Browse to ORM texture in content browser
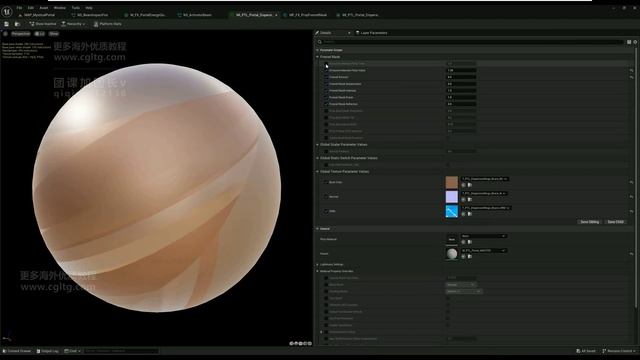This screenshot has width=640, height=360. (x=470, y=214)
